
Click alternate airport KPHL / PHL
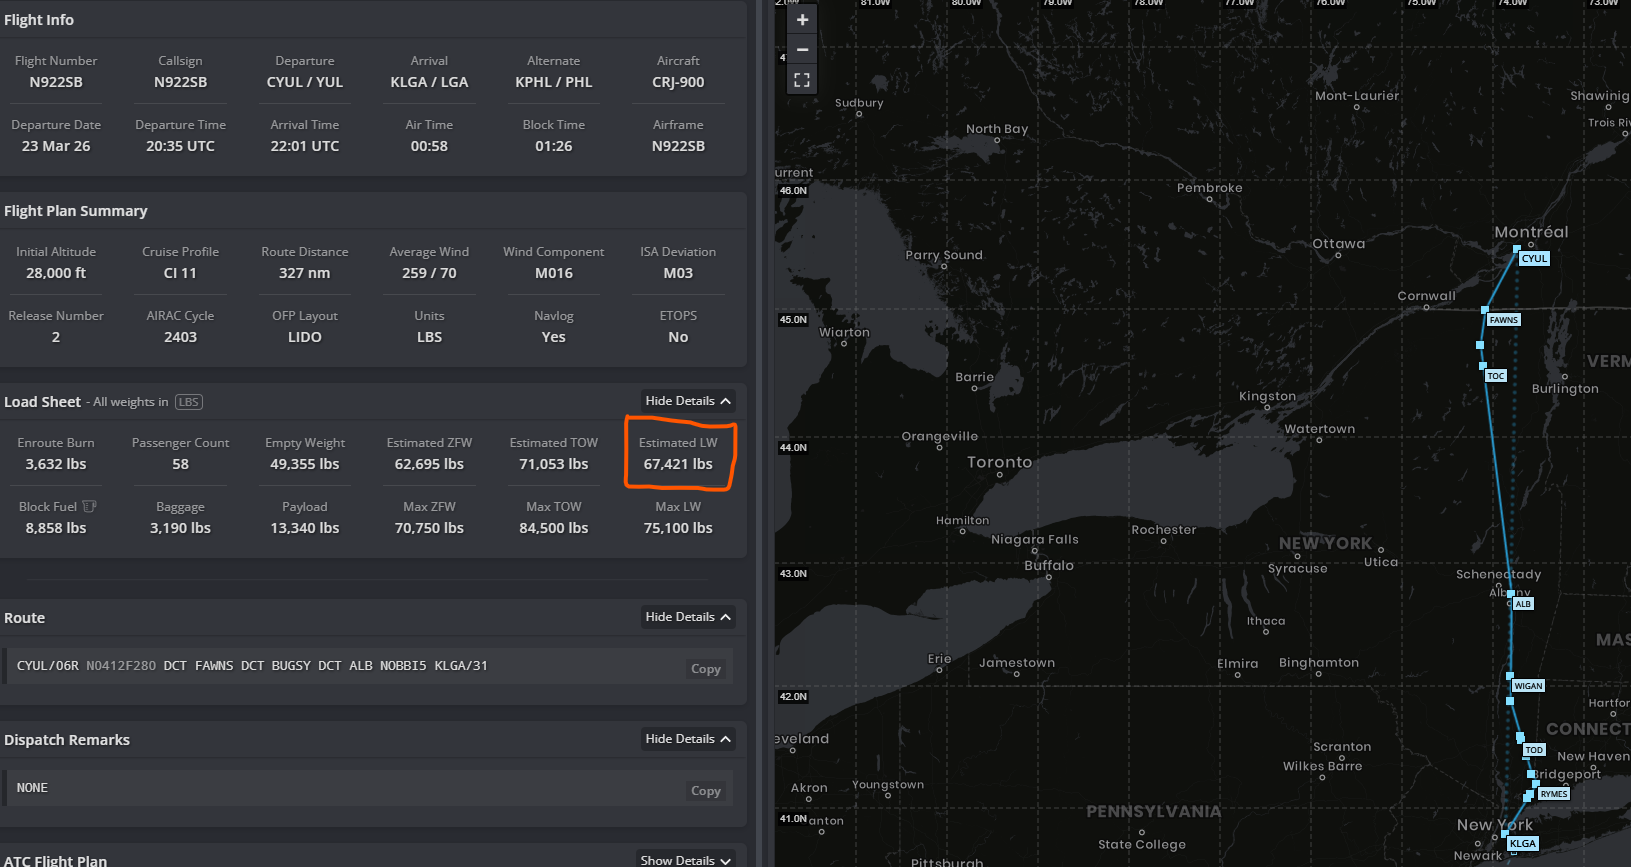554,82
